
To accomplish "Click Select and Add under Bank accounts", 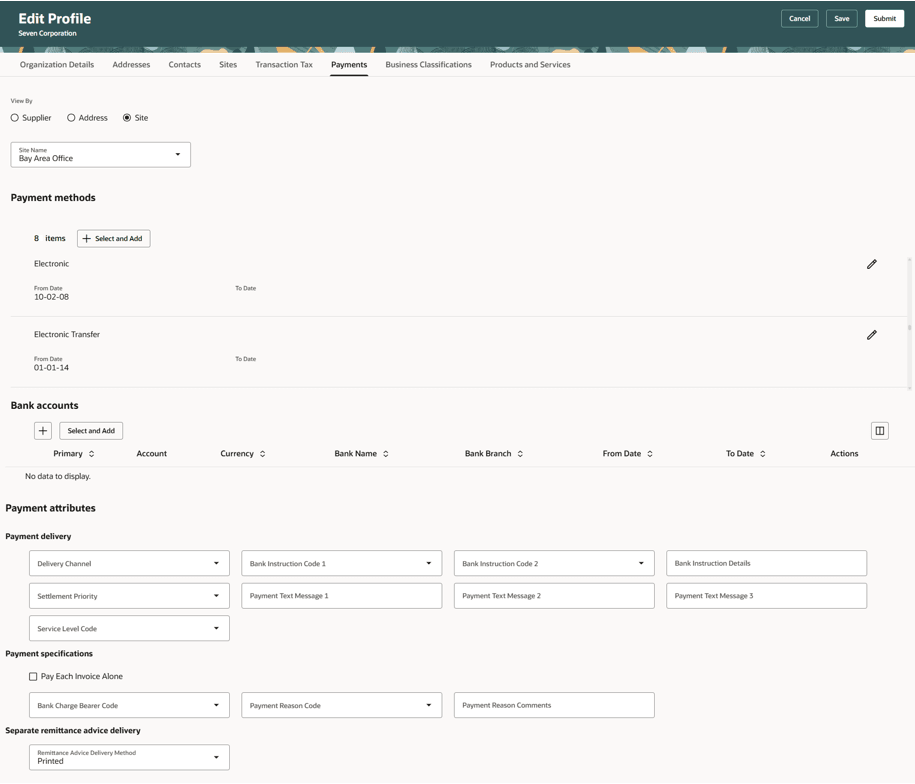I will (90, 430).
